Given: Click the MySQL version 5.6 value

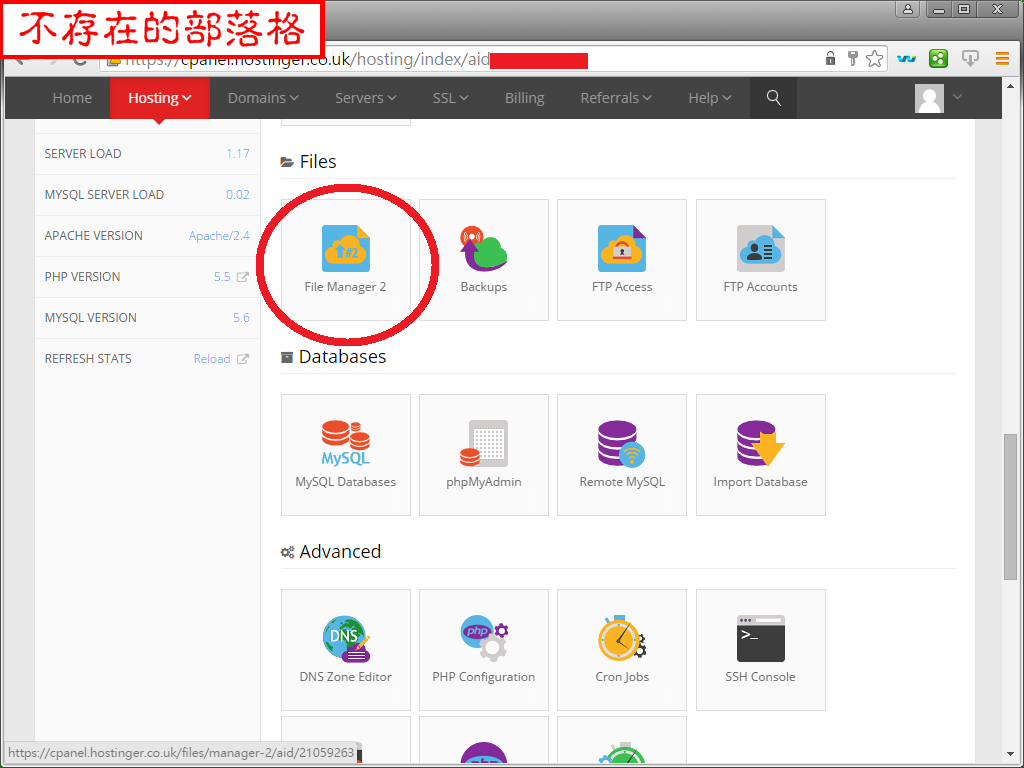Looking at the screenshot, I should 241,318.
